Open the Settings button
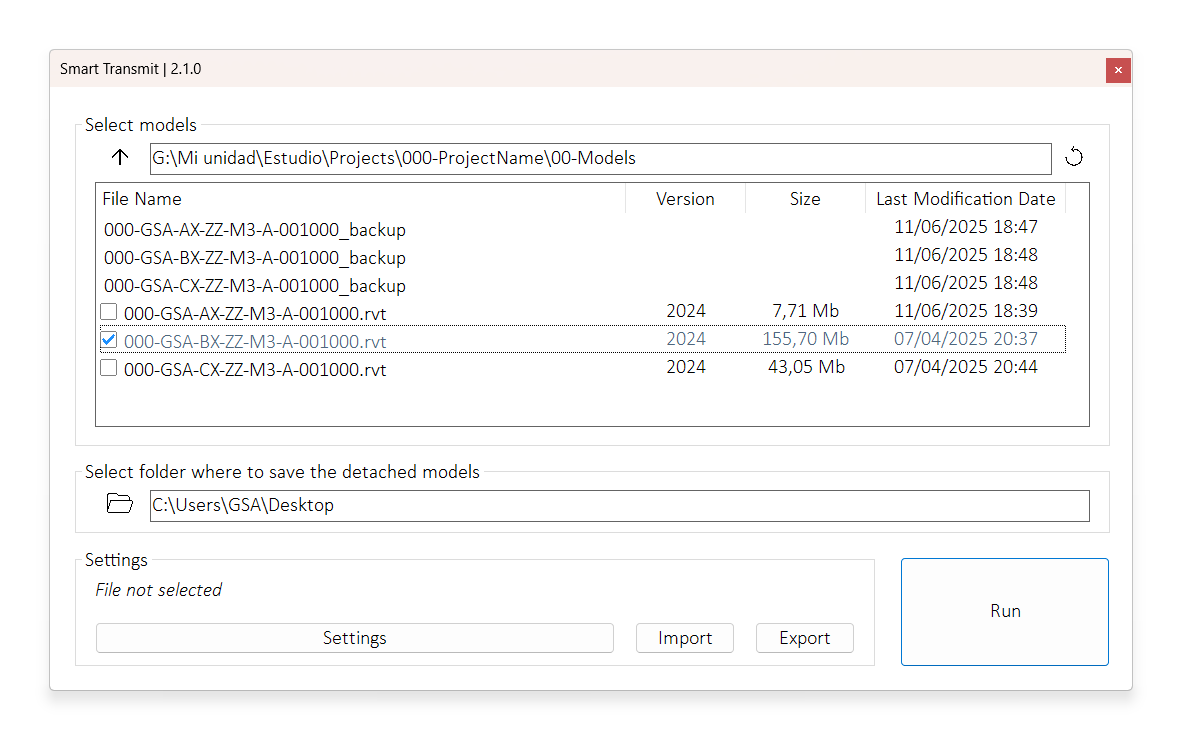Image resolution: width=1188 pixels, height=743 pixels. (x=354, y=638)
